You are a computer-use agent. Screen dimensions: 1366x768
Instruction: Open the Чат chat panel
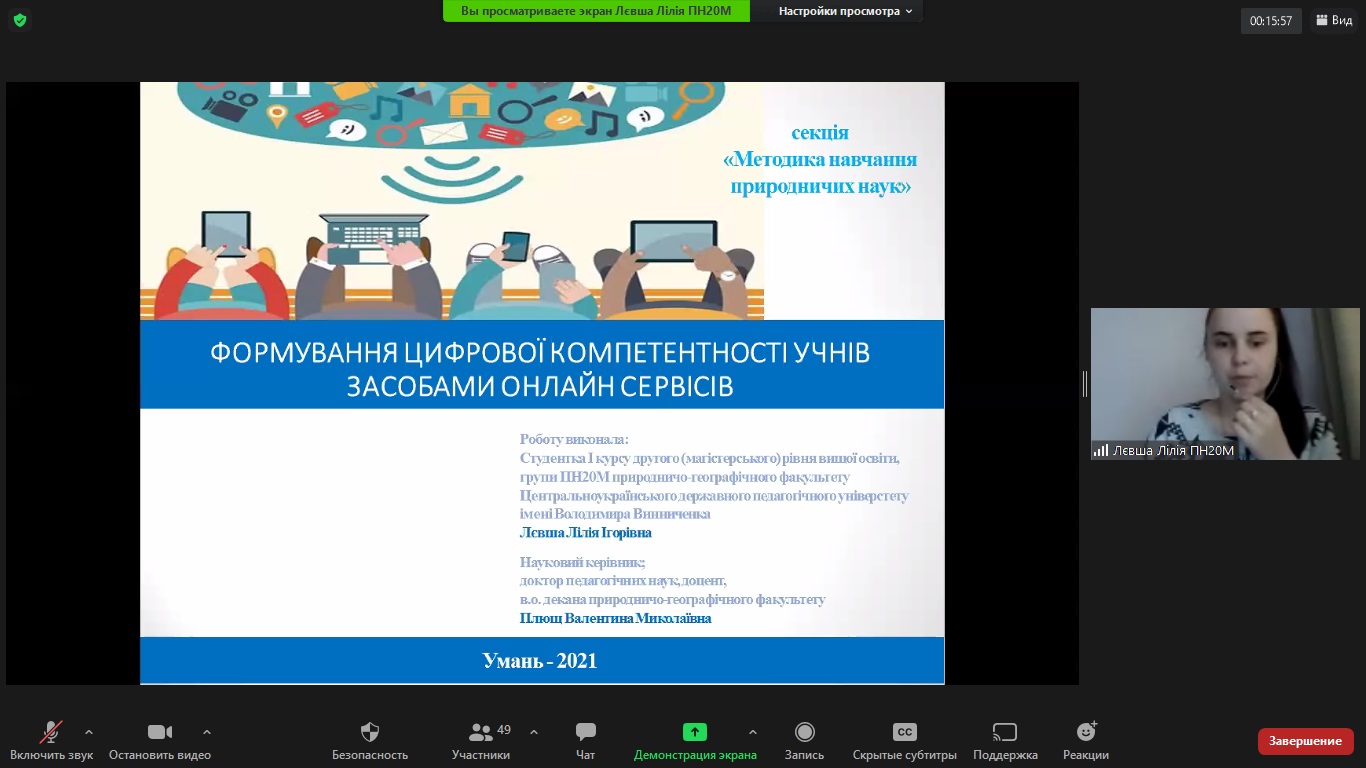586,732
